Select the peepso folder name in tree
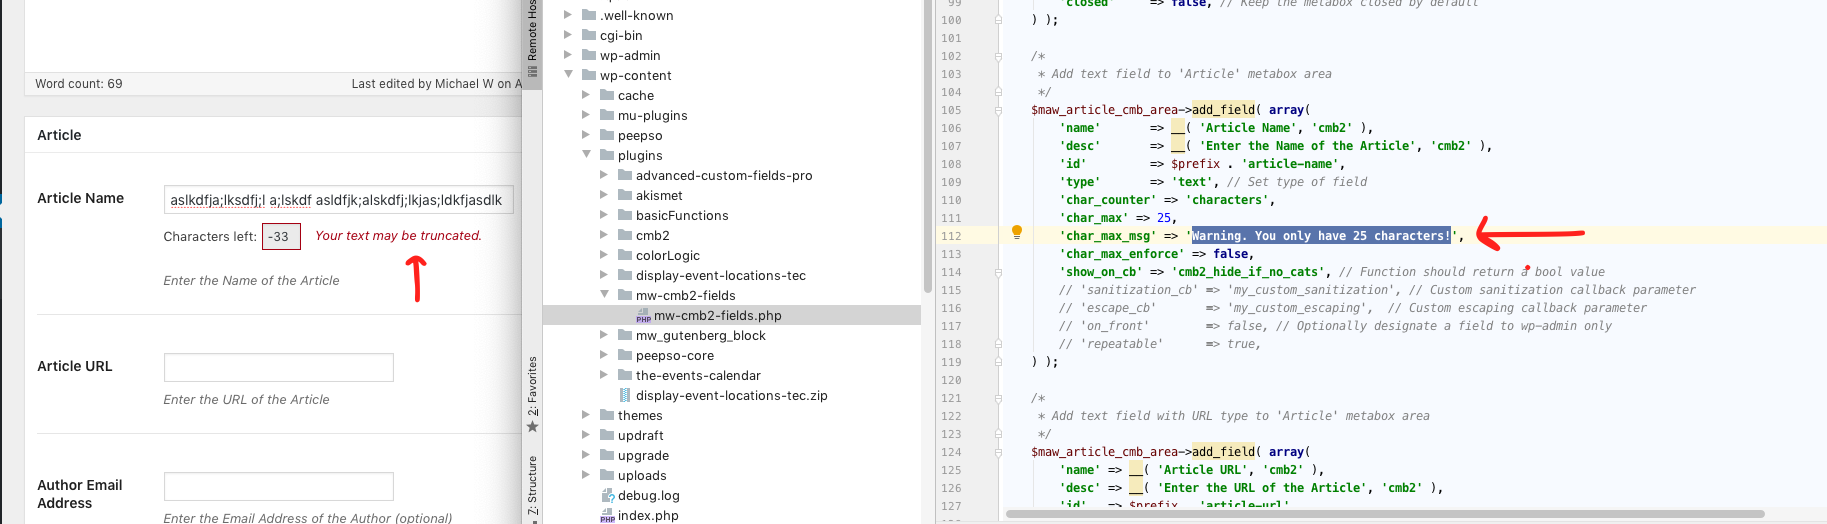This screenshot has height=524, width=1827. pyautogui.click(x=640, y=135)
